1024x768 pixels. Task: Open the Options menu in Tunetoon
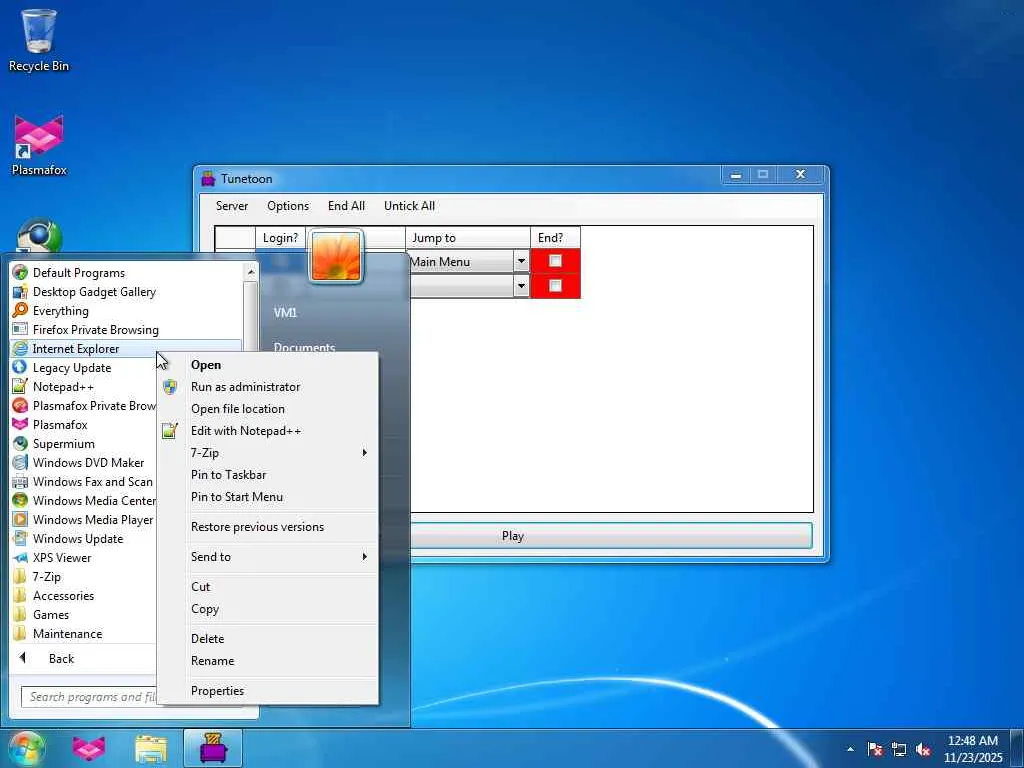click(x=288, y=206)
